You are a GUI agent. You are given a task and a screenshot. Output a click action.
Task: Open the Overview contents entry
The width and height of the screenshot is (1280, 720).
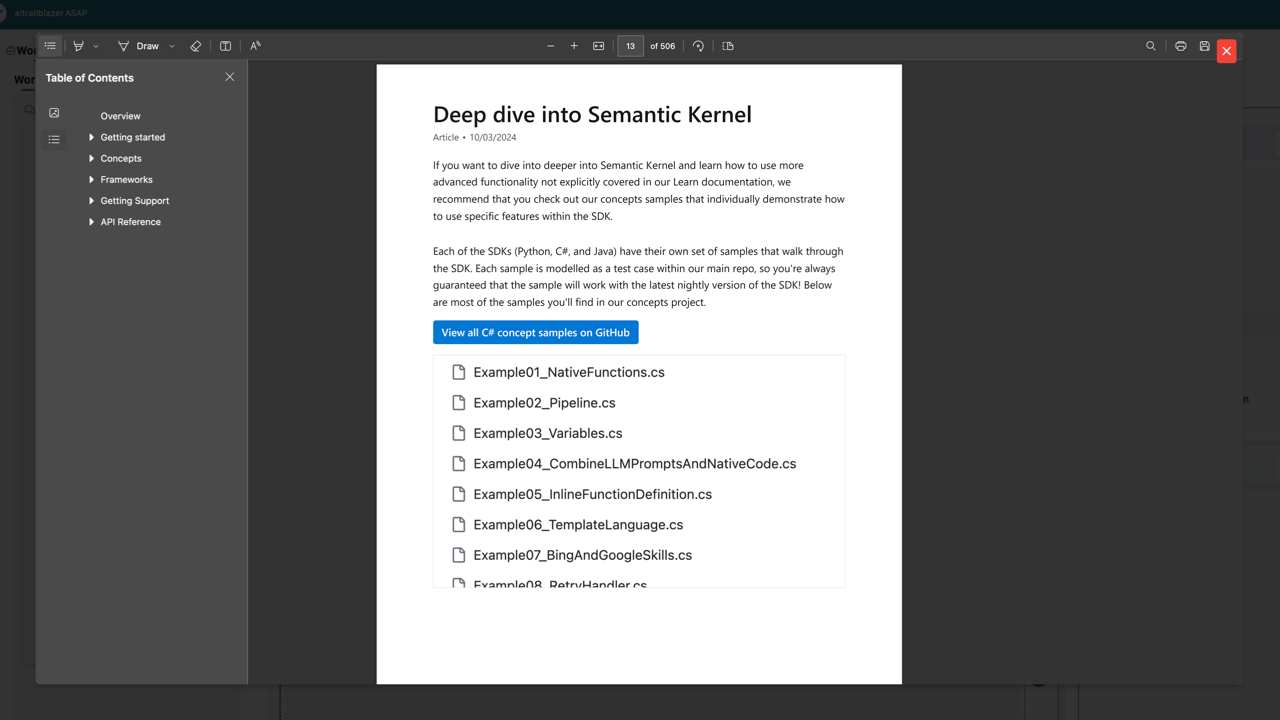[120, 116]
